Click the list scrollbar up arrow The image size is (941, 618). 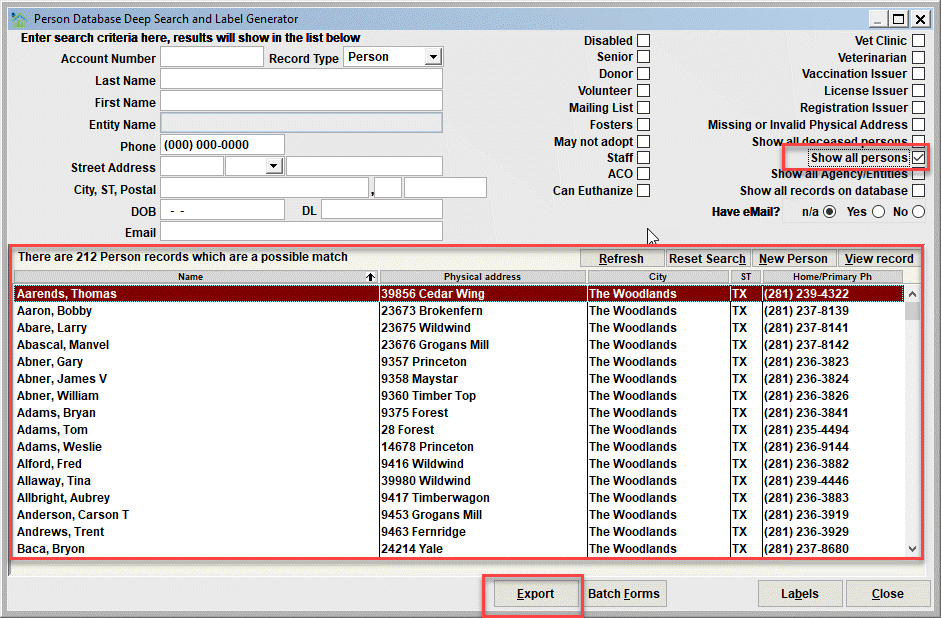(912, 294)
